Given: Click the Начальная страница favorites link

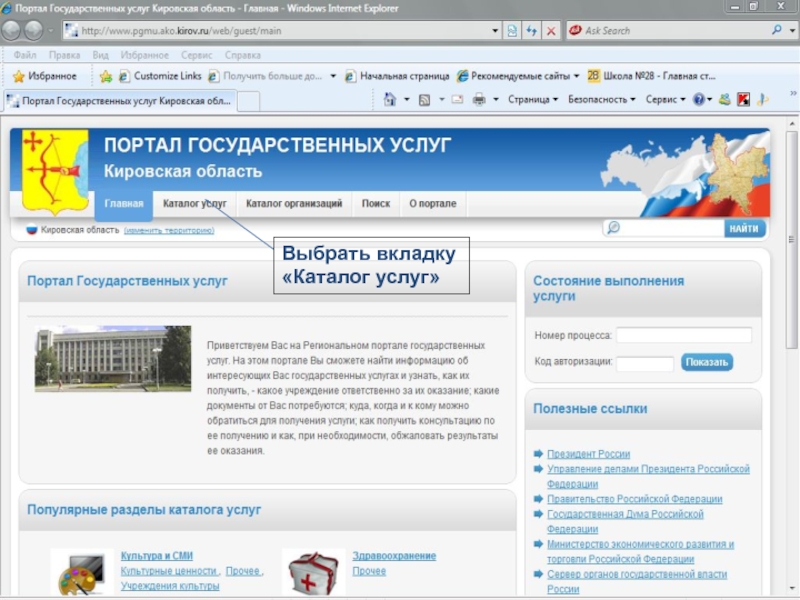Looking at the screenshot, I should coord(397,76).
